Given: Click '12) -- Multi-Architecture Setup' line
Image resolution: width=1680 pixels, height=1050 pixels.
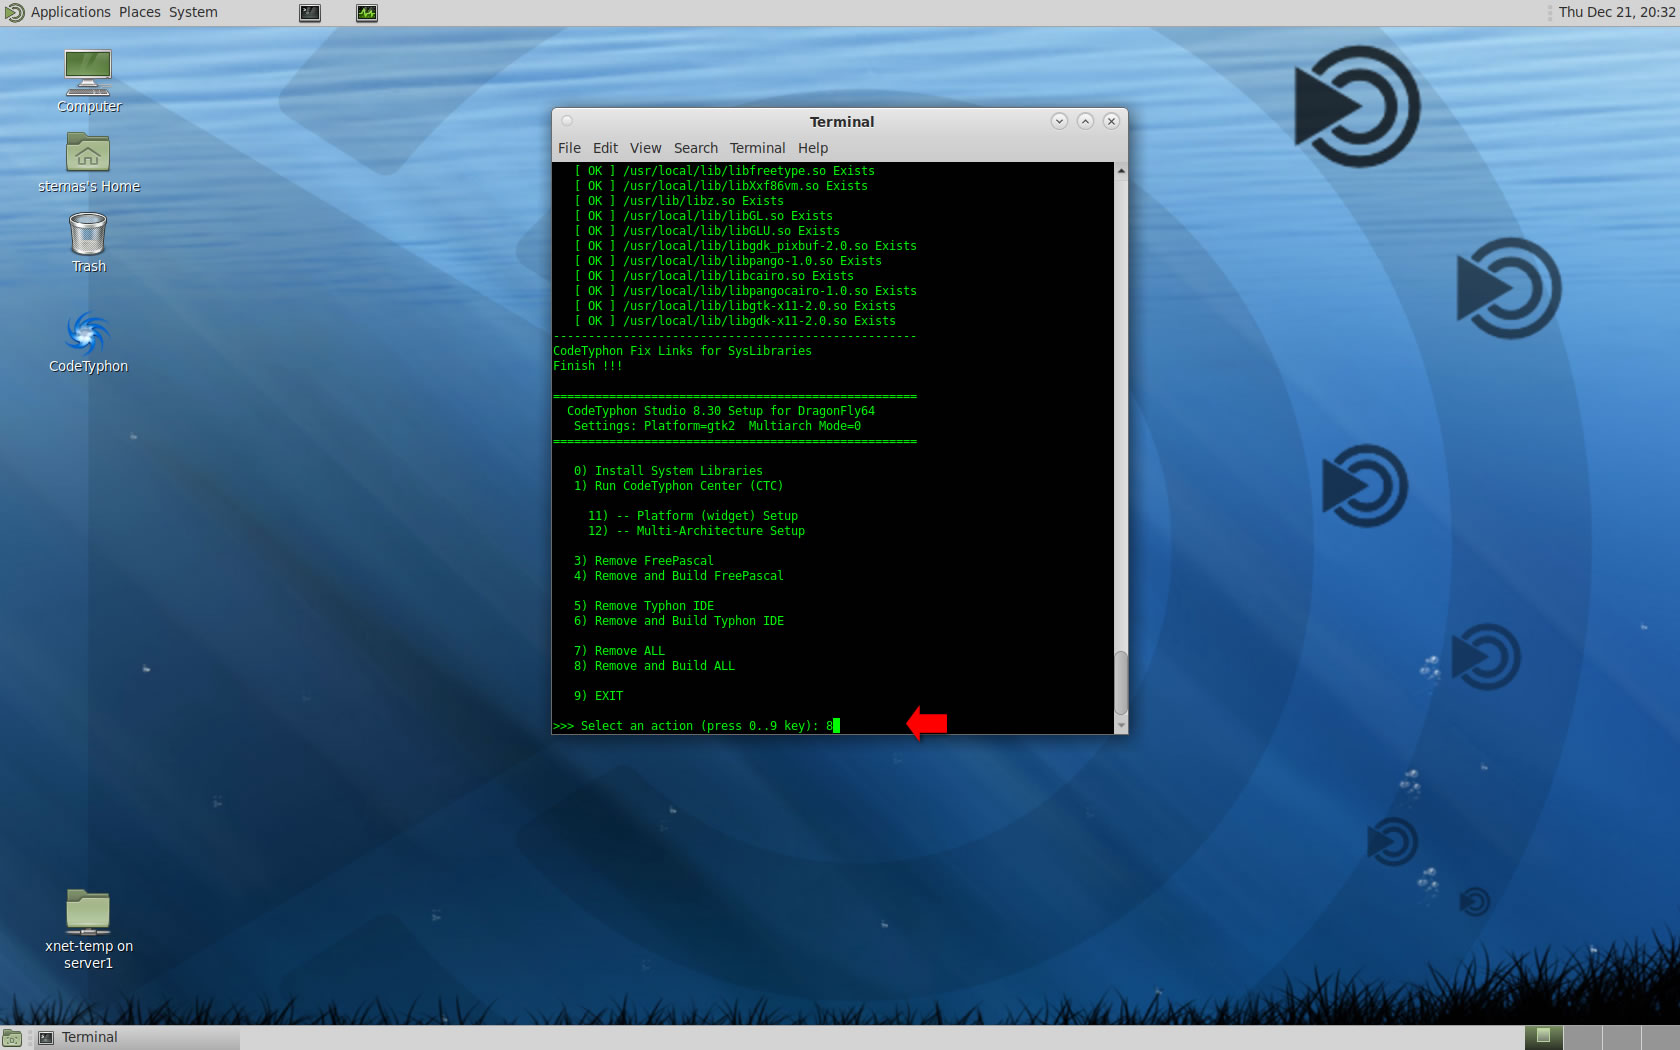Looking at the screenshot, I should click(696, 531).
